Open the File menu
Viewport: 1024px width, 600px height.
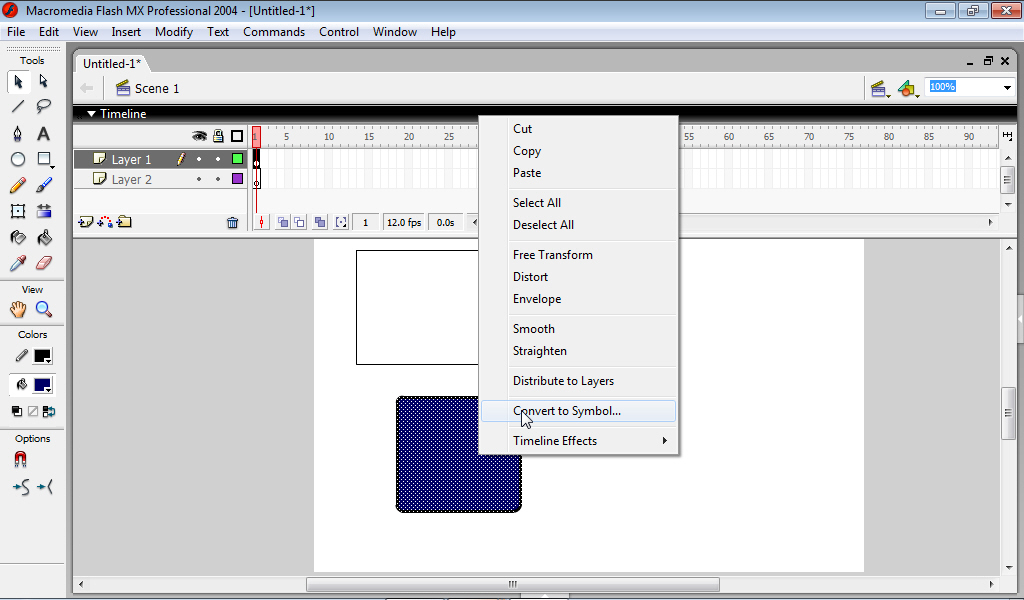click(16, 32)
